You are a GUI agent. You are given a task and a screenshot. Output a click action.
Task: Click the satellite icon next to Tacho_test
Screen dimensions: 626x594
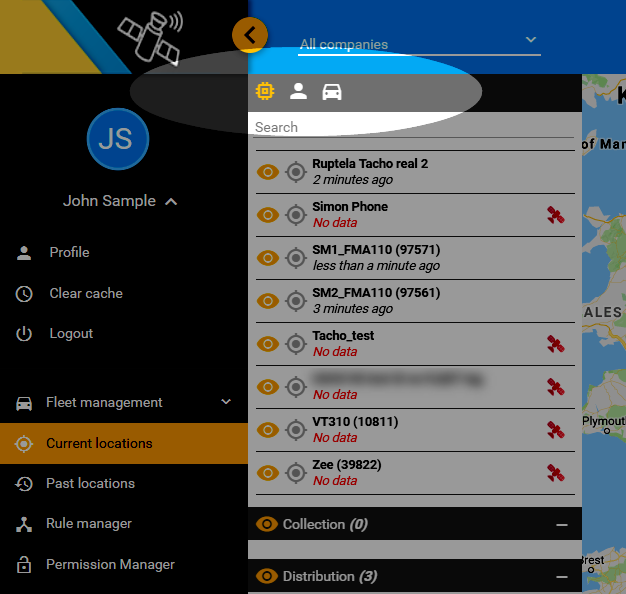click(x=555, y=344)
